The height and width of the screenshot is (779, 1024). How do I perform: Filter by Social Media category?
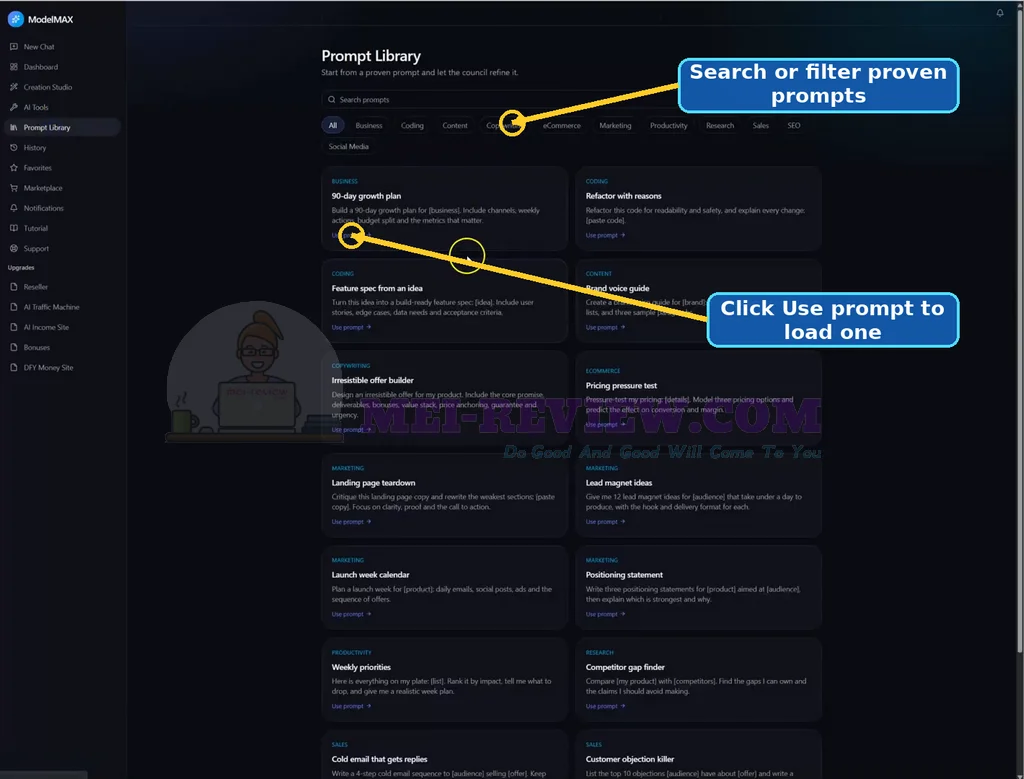point(349,146)
